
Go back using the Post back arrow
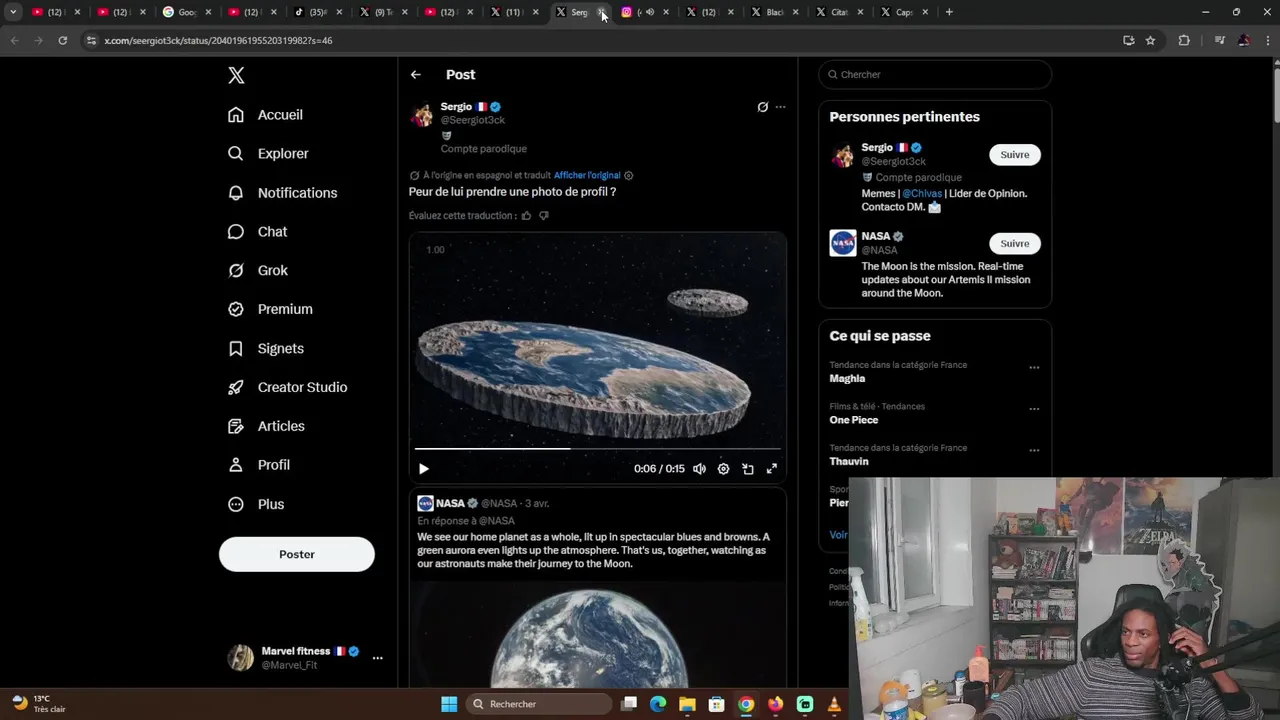pos(416,75)
